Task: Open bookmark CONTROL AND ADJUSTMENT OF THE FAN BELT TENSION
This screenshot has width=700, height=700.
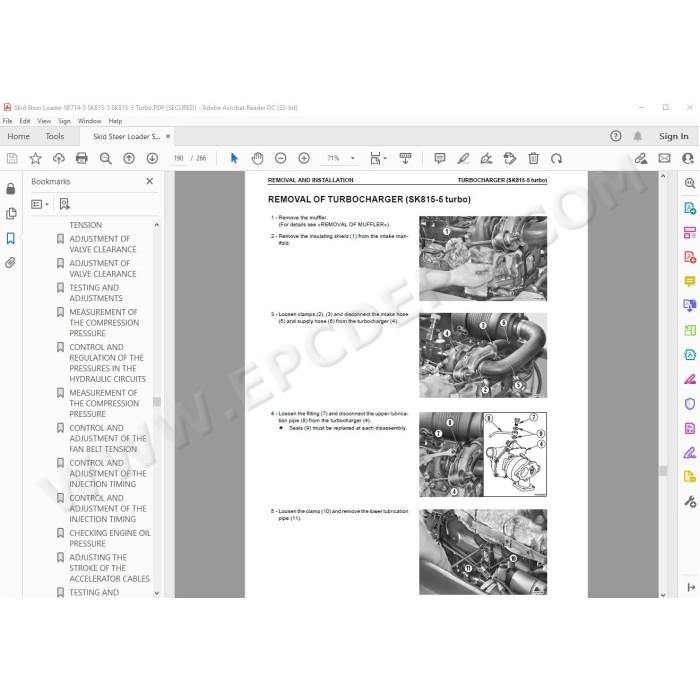Action: pyautogui.click(x=108, y=438)
